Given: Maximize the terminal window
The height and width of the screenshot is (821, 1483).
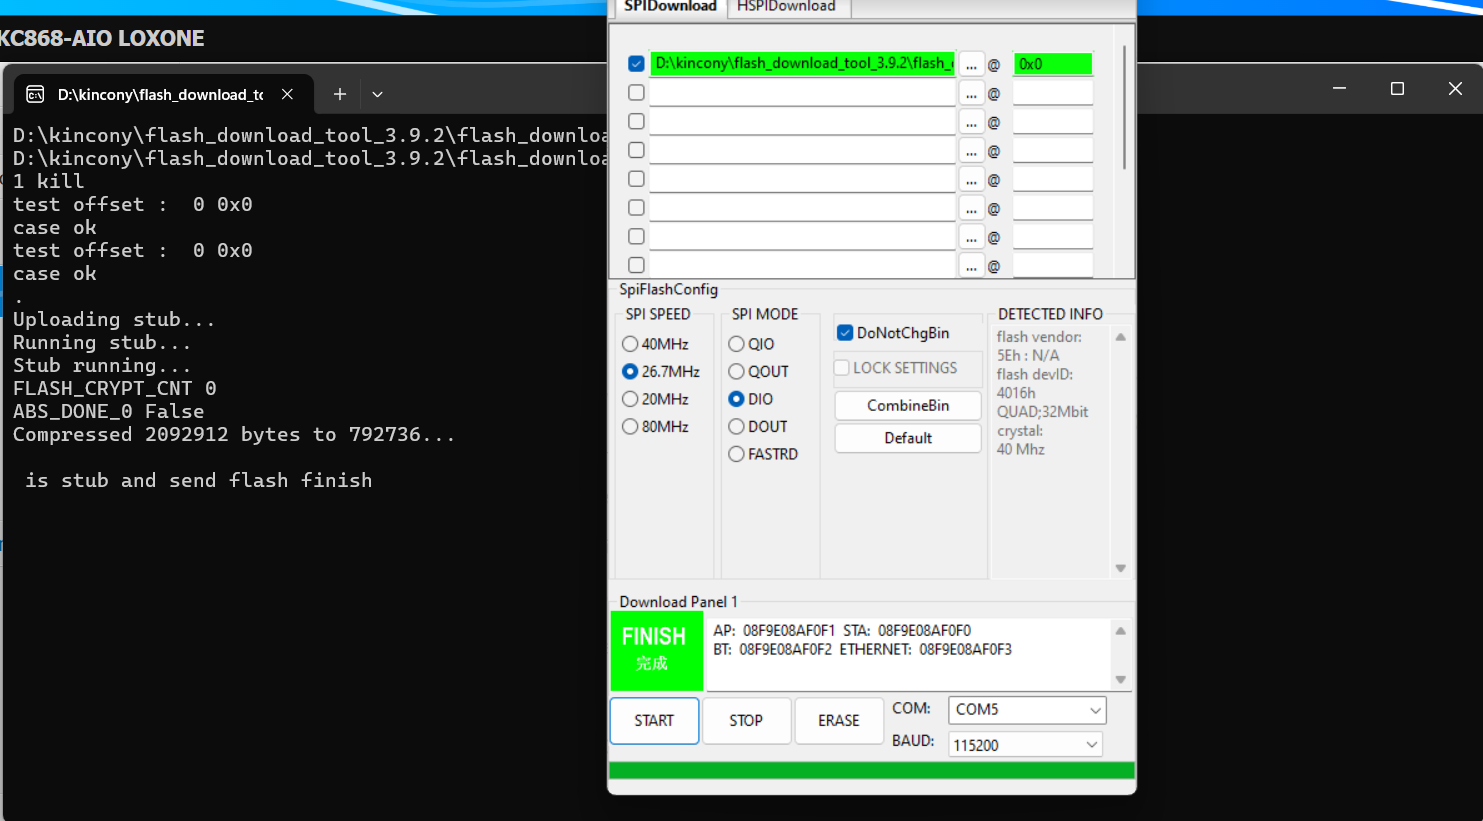Looking at the screenshot, I should [1397, 89].
